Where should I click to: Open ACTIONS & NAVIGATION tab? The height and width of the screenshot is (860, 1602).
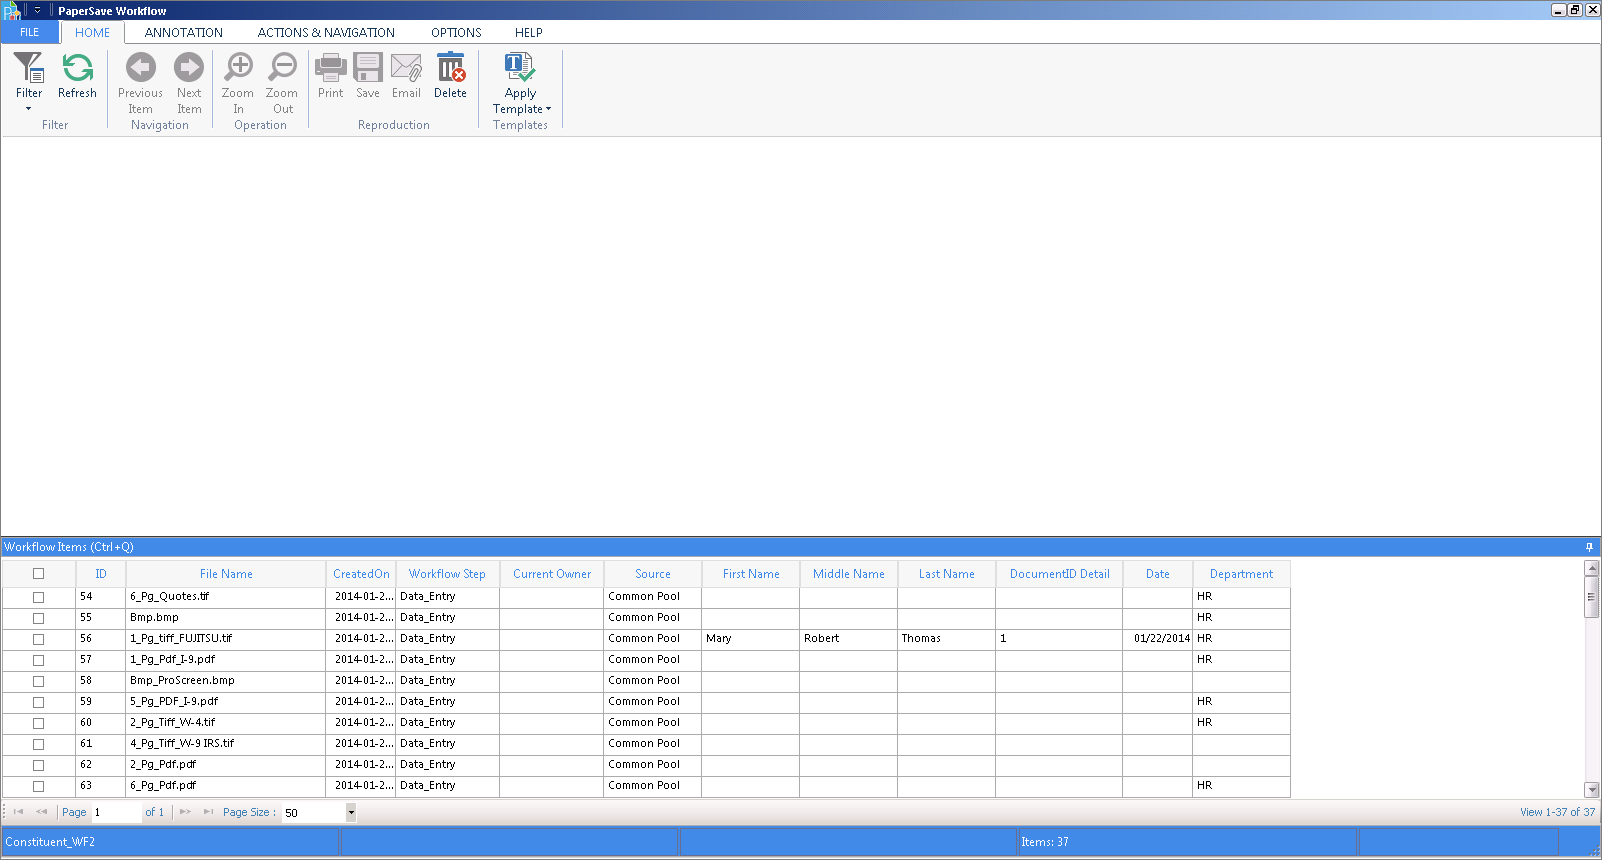pos(326,32)
